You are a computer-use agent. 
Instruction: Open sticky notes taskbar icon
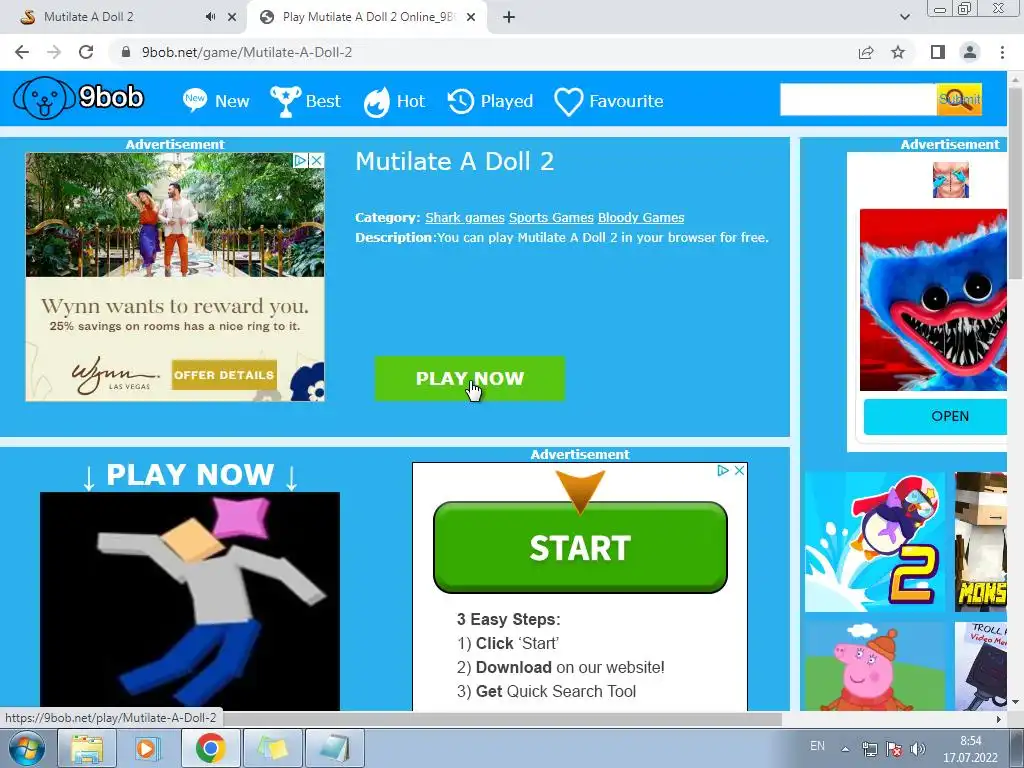pos(272,748)
